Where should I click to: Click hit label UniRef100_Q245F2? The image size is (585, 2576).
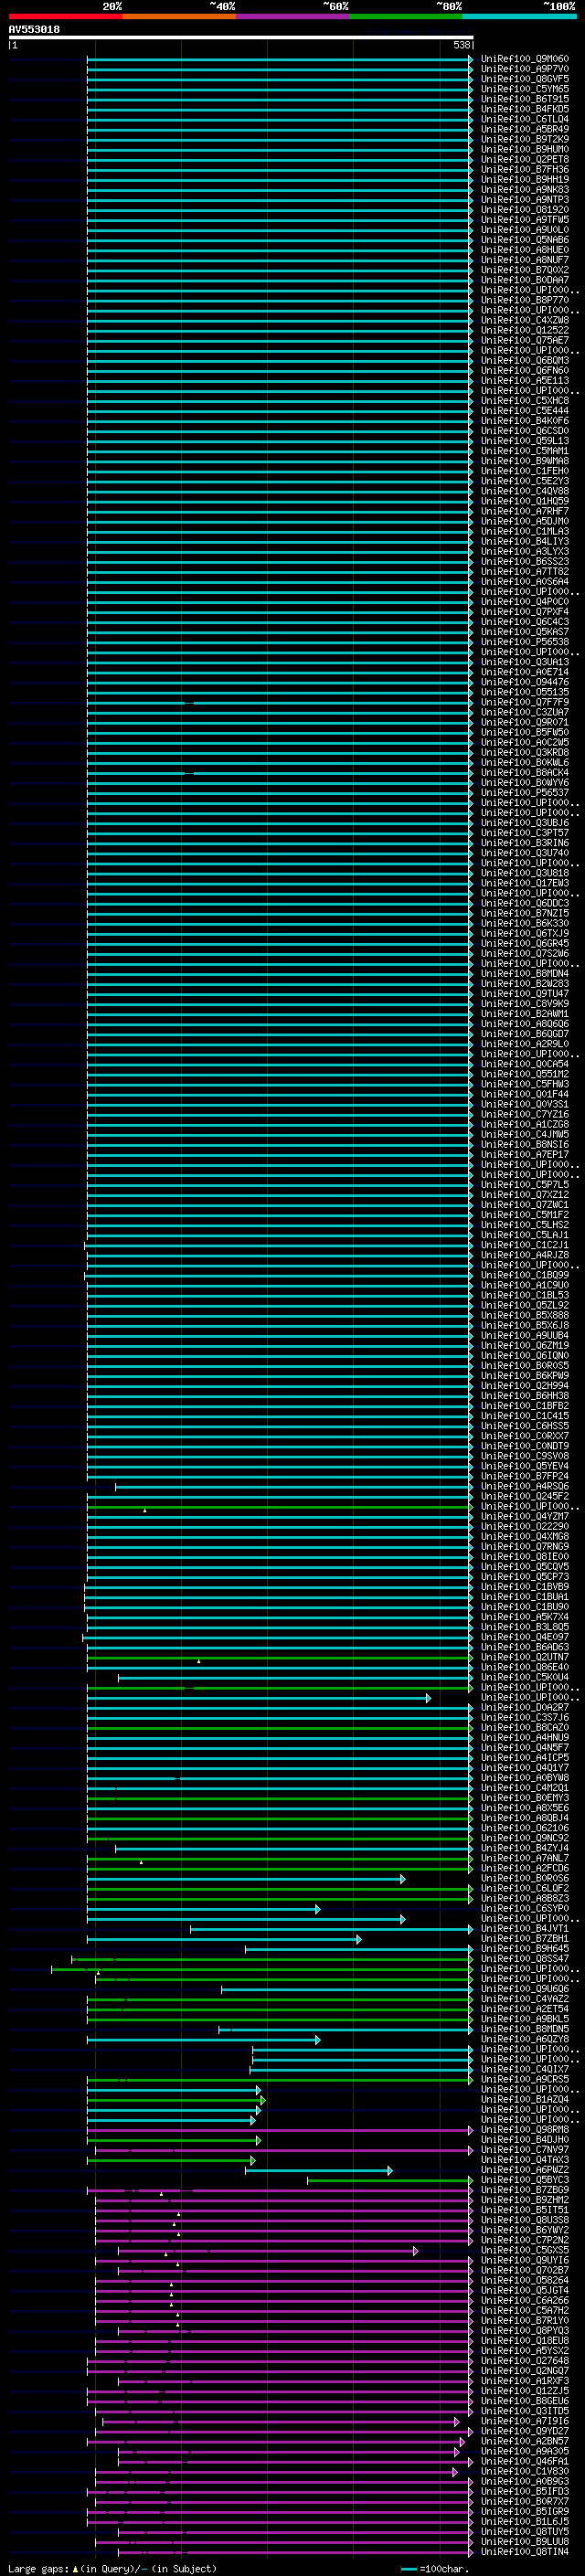[525, 1497]
